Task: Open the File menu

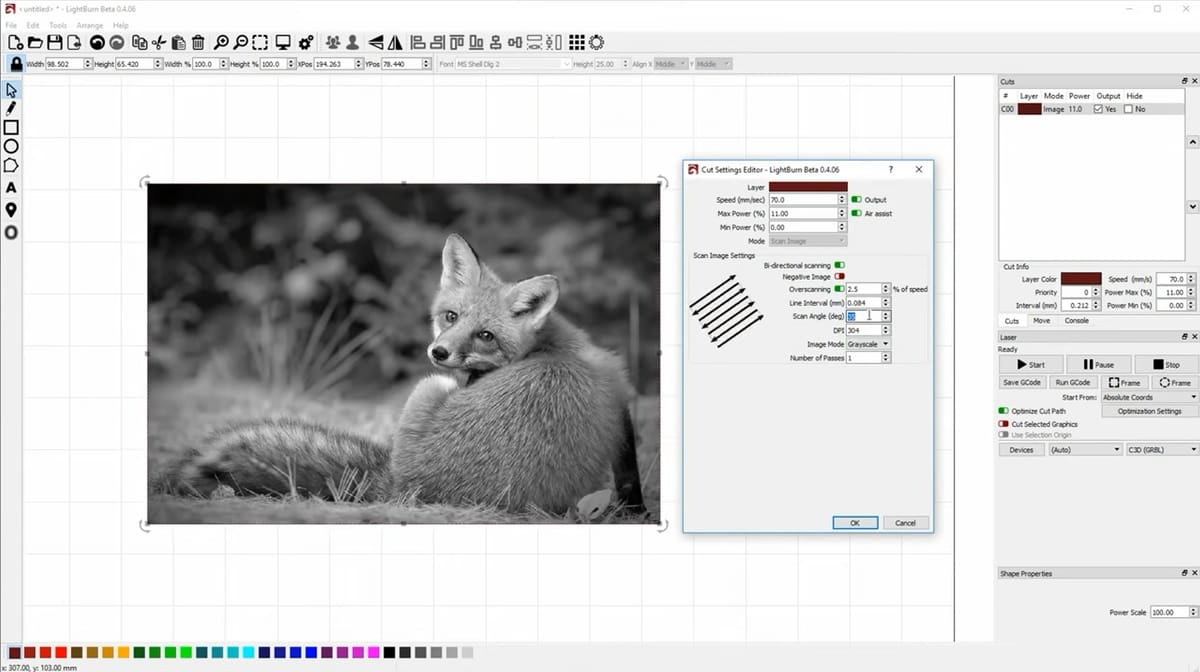Action: [x=11, y=25]
